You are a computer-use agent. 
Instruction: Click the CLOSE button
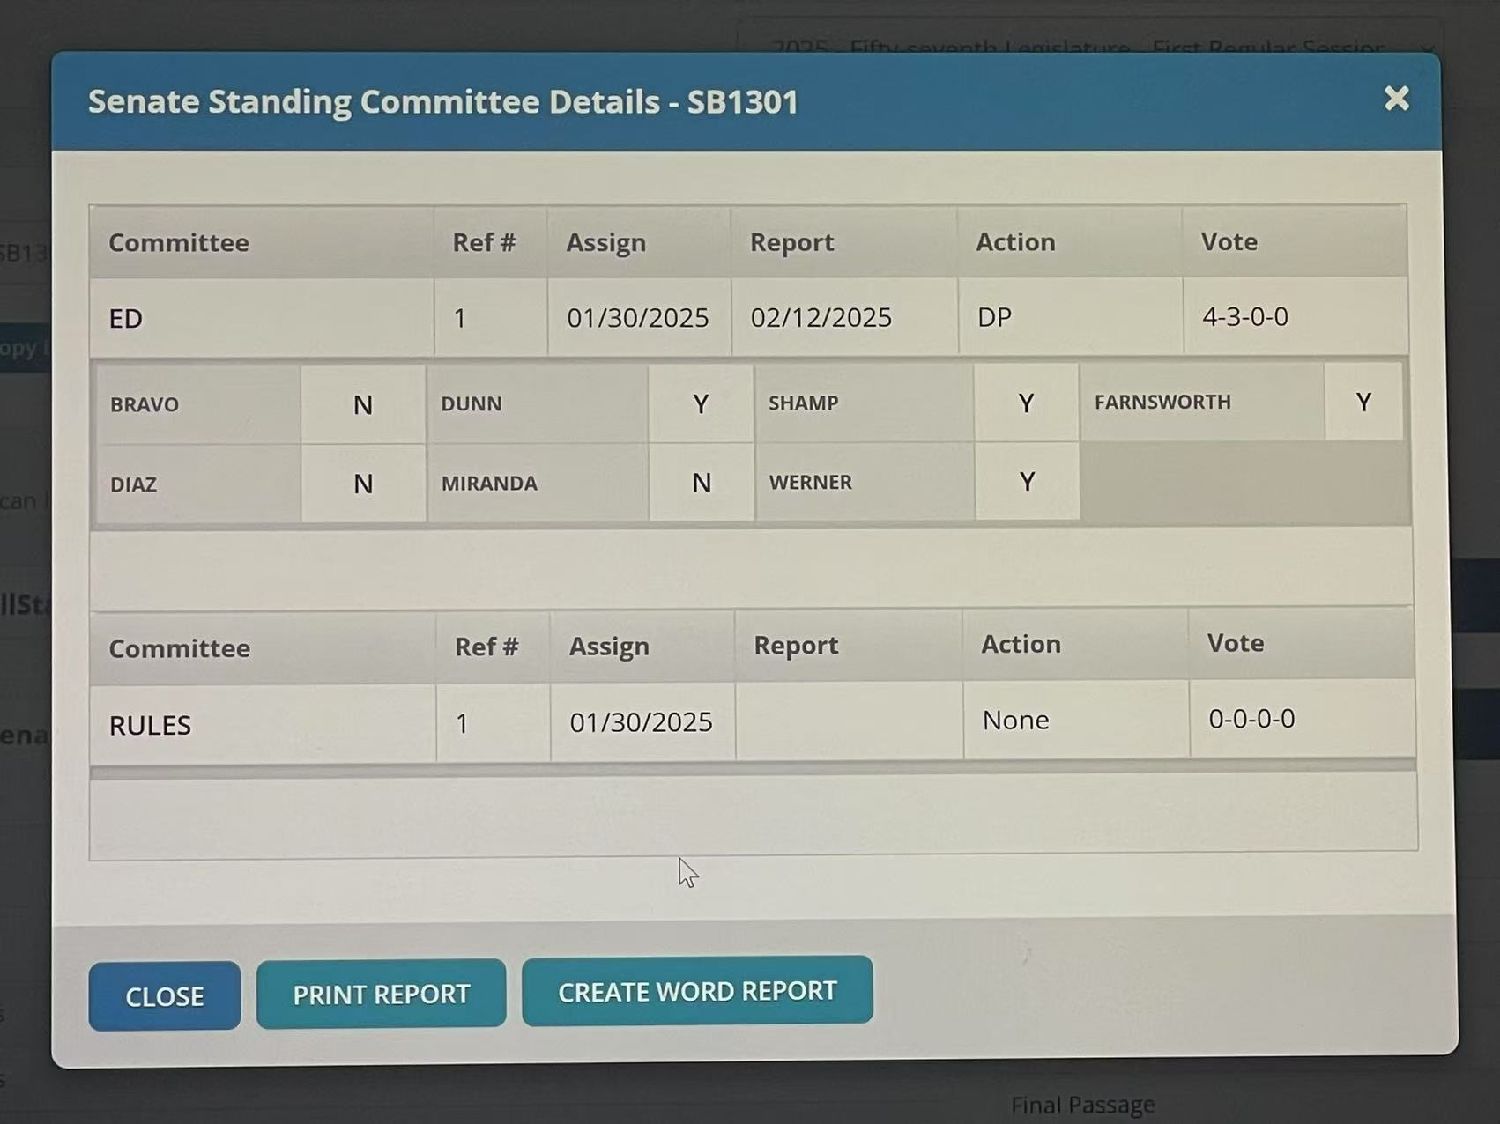pos(164,996)
